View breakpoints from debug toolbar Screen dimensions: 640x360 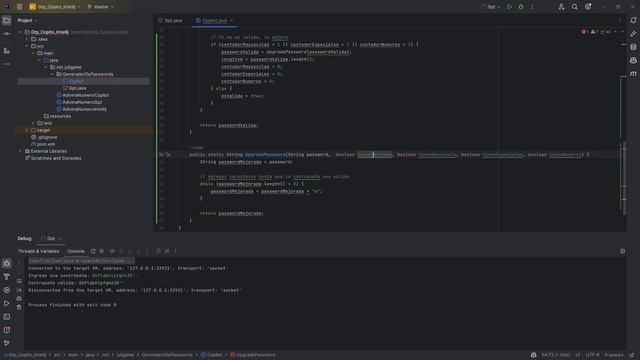(x=158, y=251)
